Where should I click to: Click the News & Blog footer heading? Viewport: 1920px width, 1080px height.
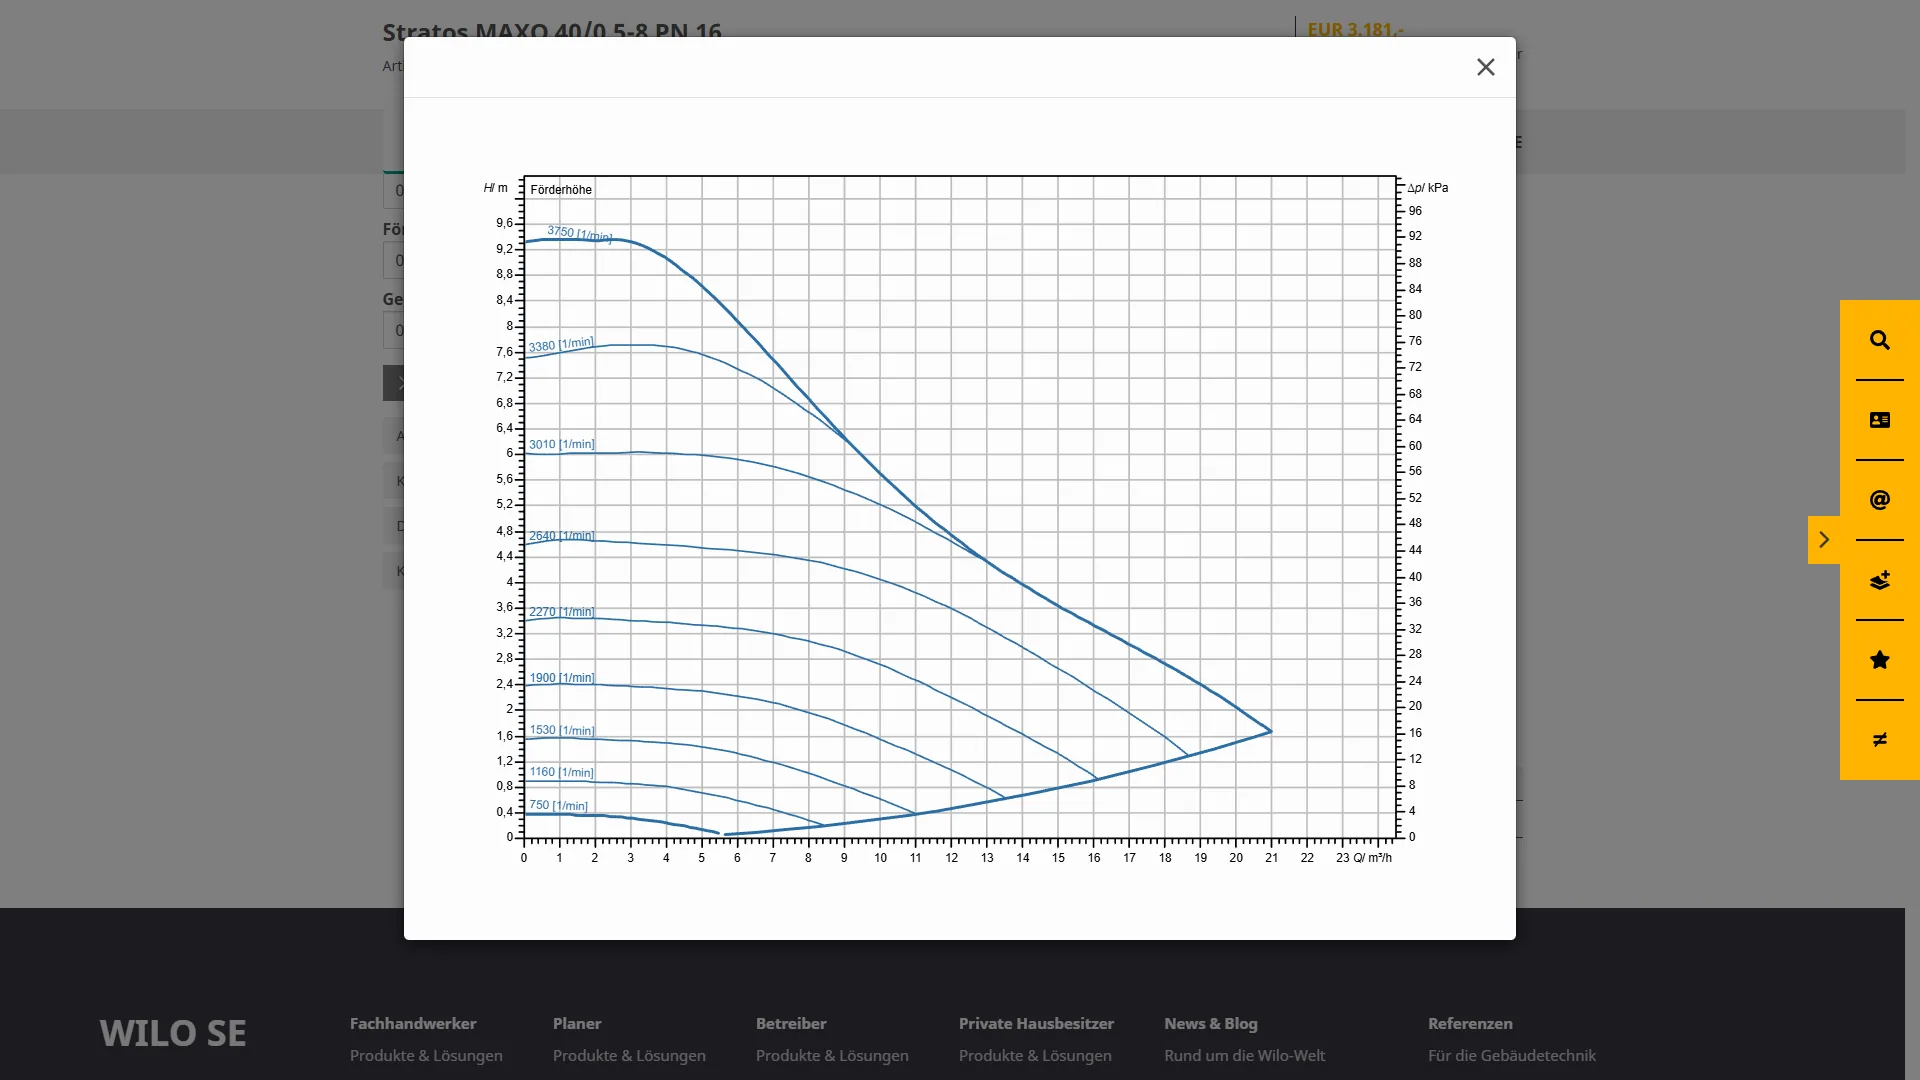[x=1210, y=1024]
